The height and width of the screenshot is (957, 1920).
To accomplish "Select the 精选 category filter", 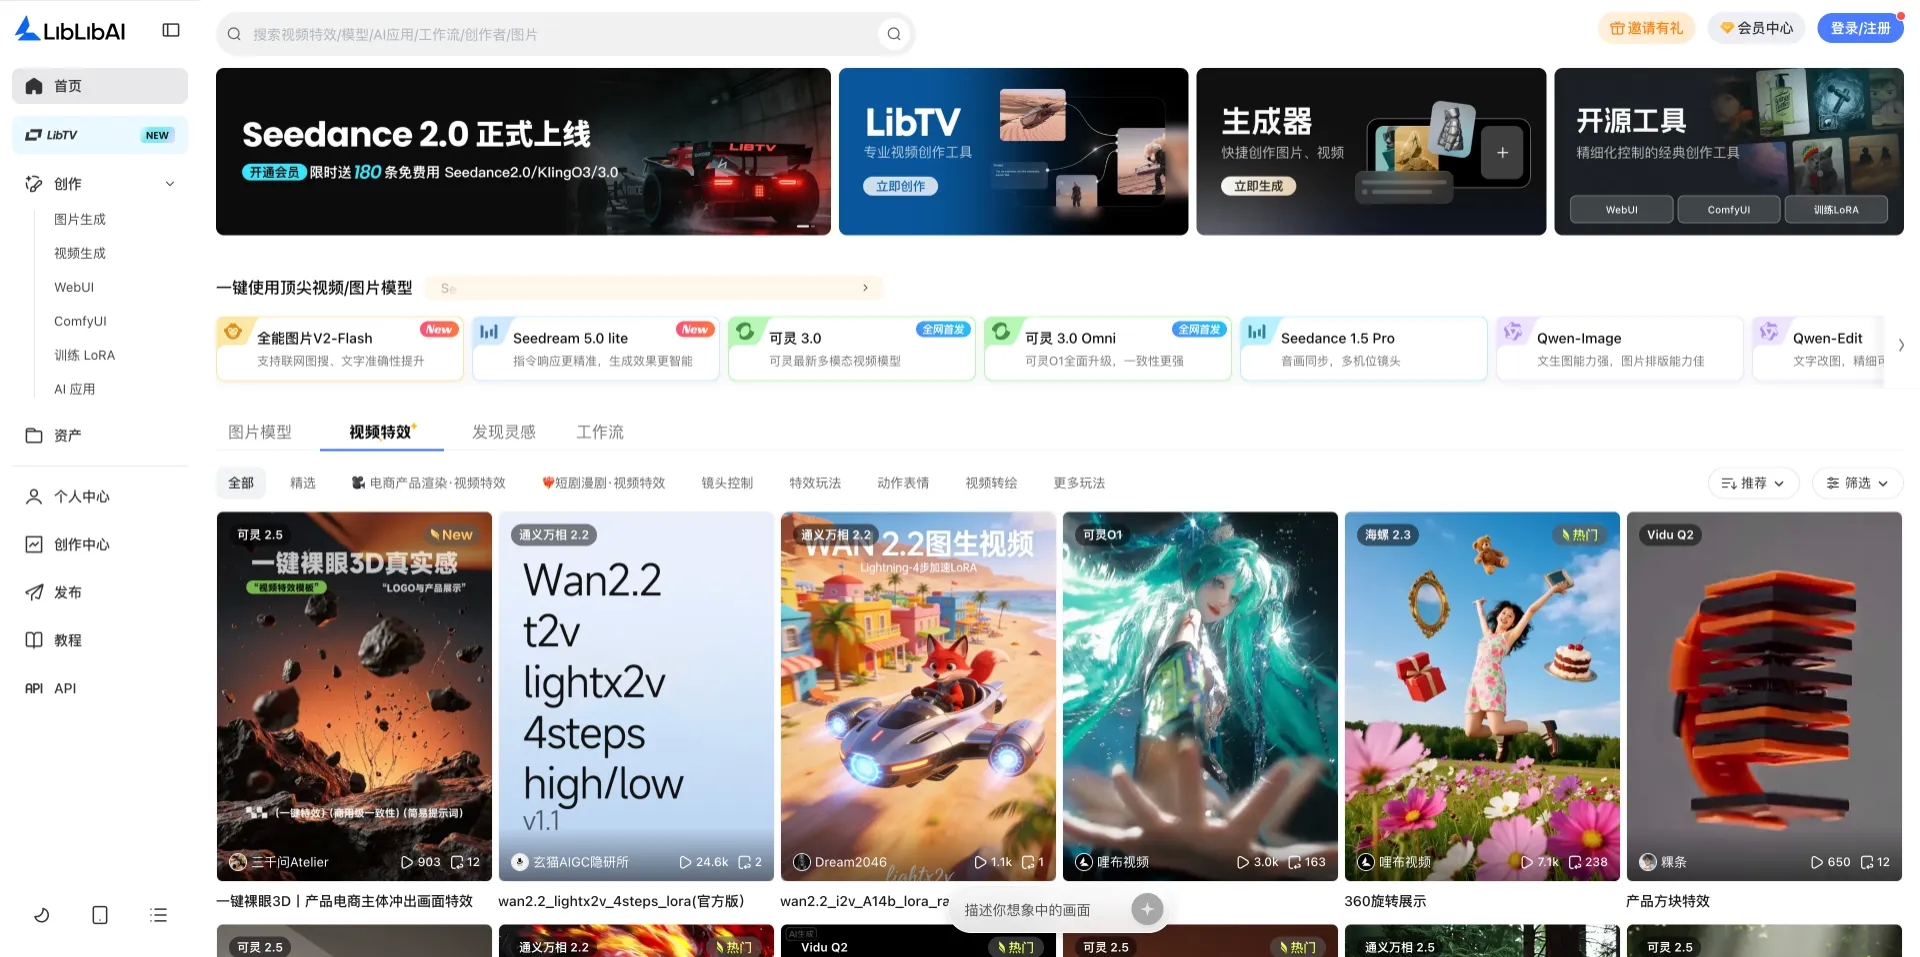I will 303,483.
